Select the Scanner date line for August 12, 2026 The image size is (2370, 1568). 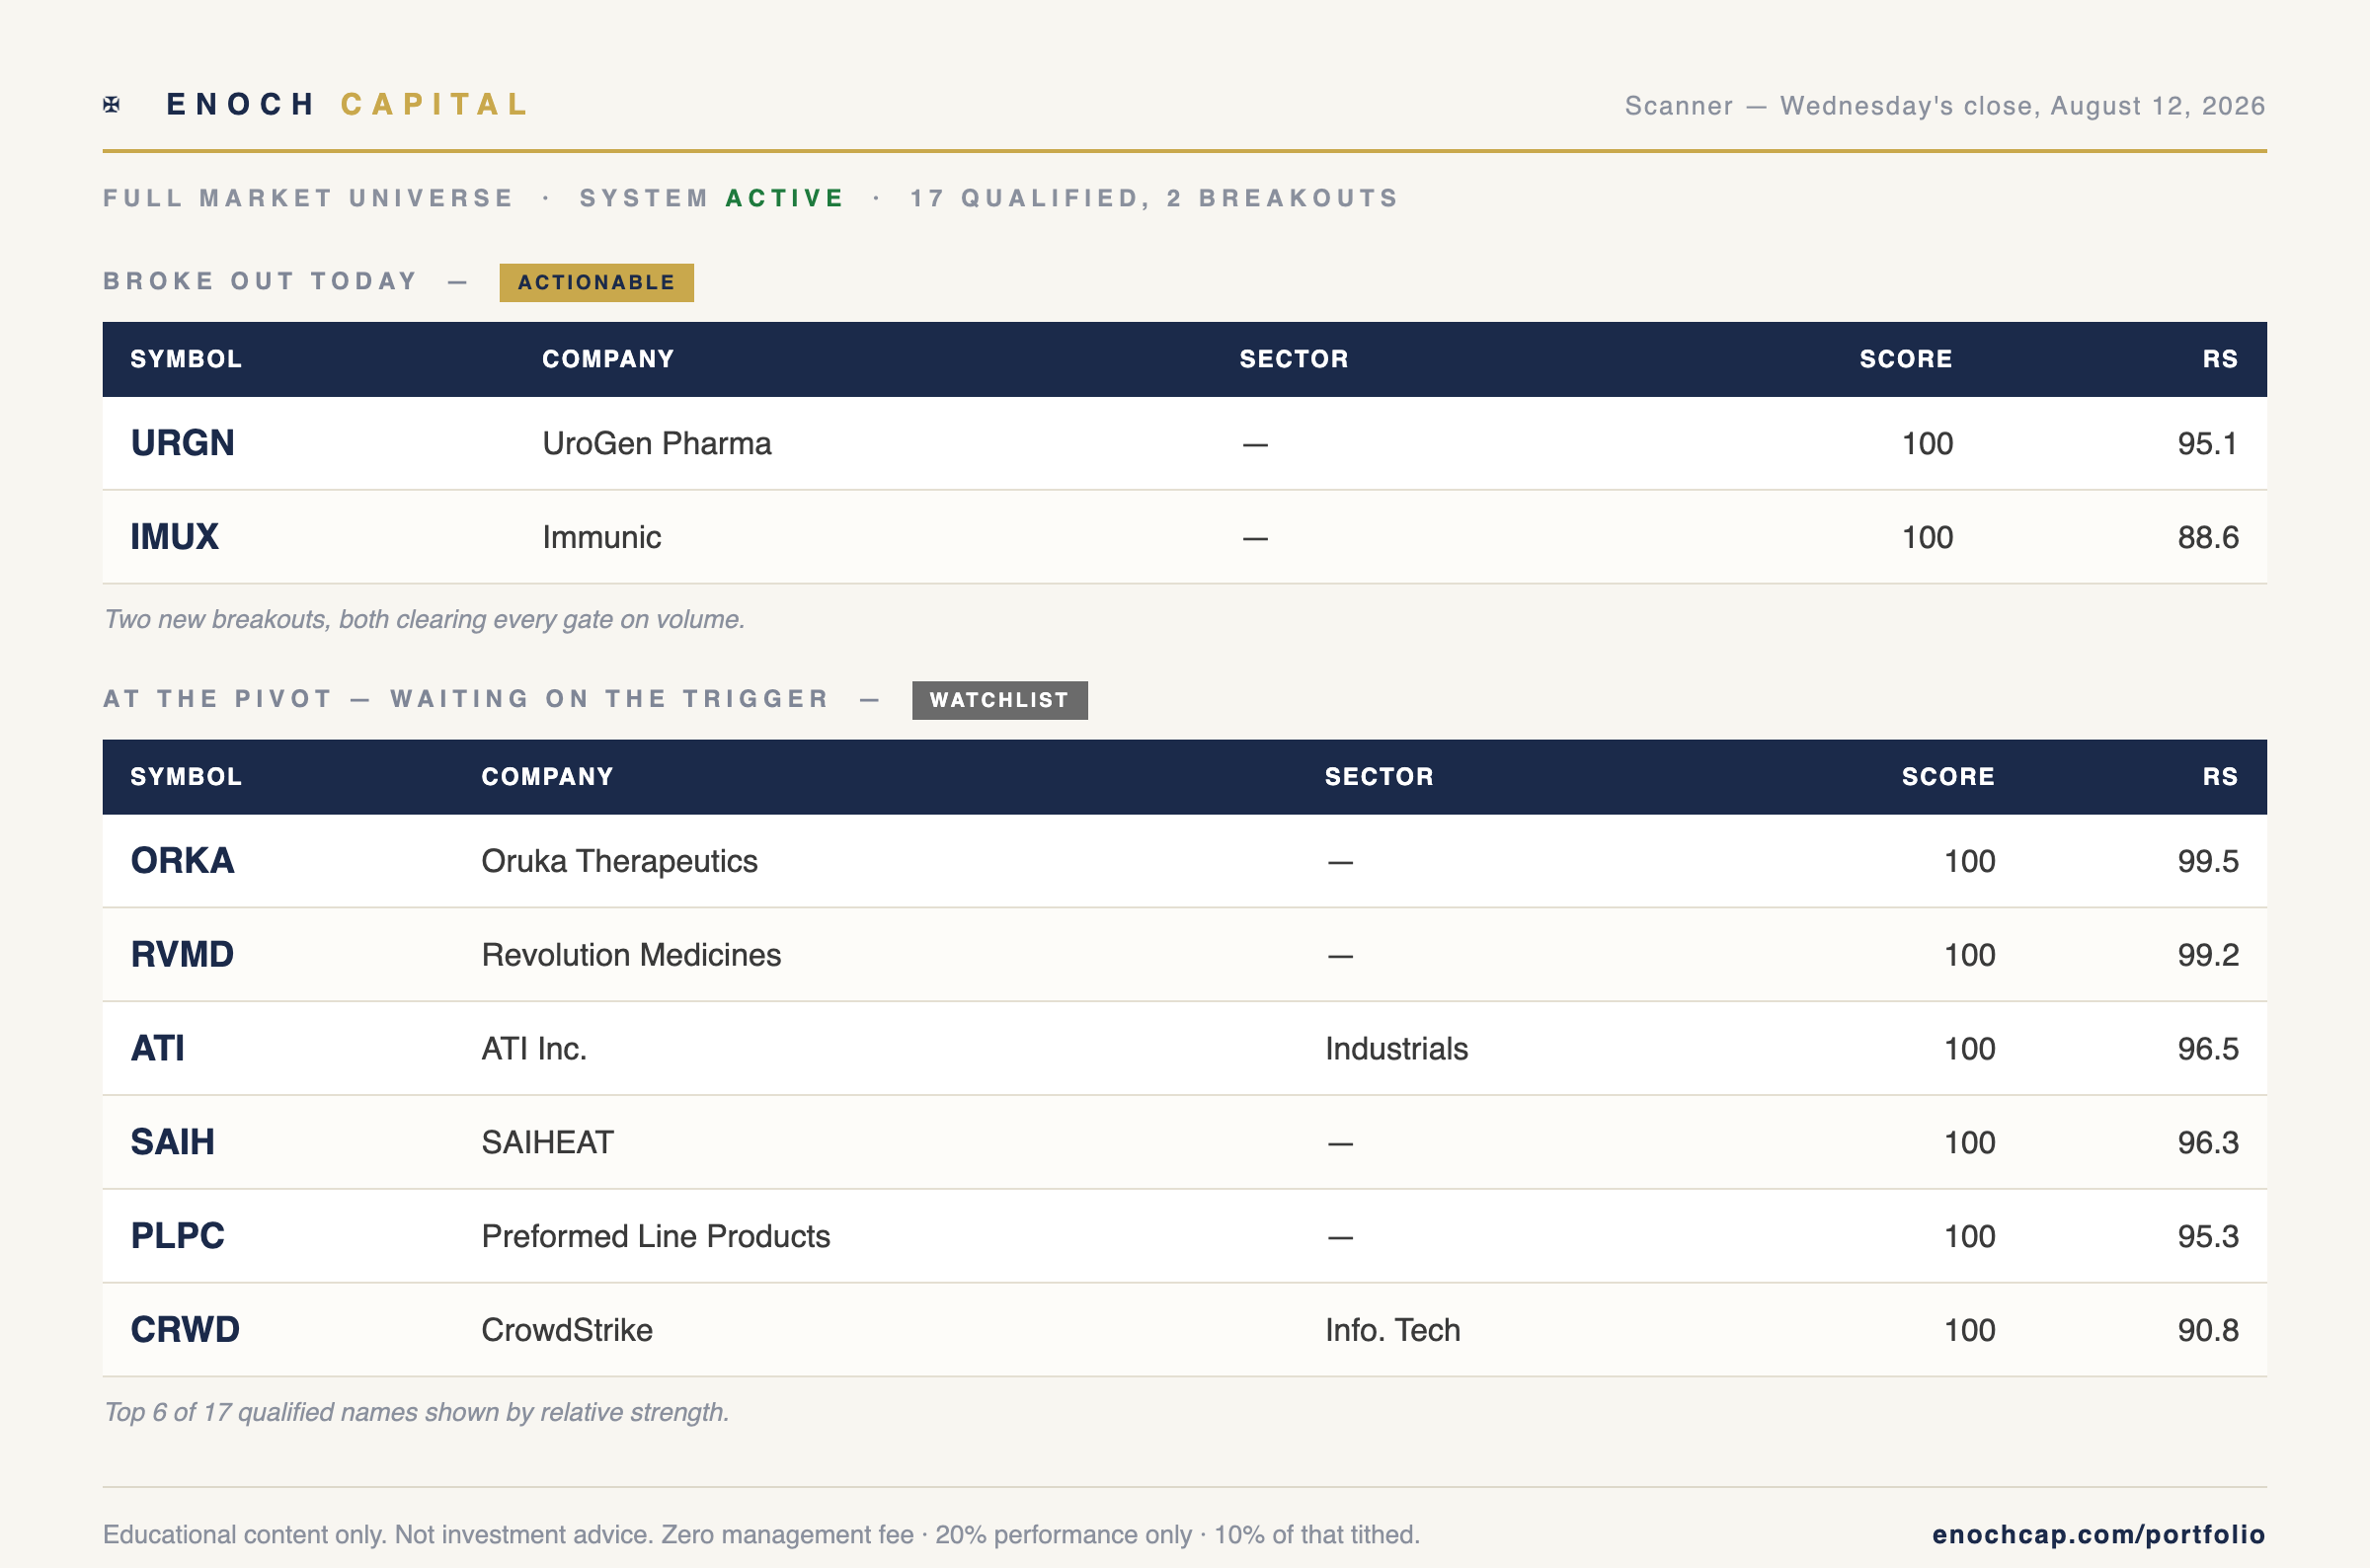click(1945, 105)
